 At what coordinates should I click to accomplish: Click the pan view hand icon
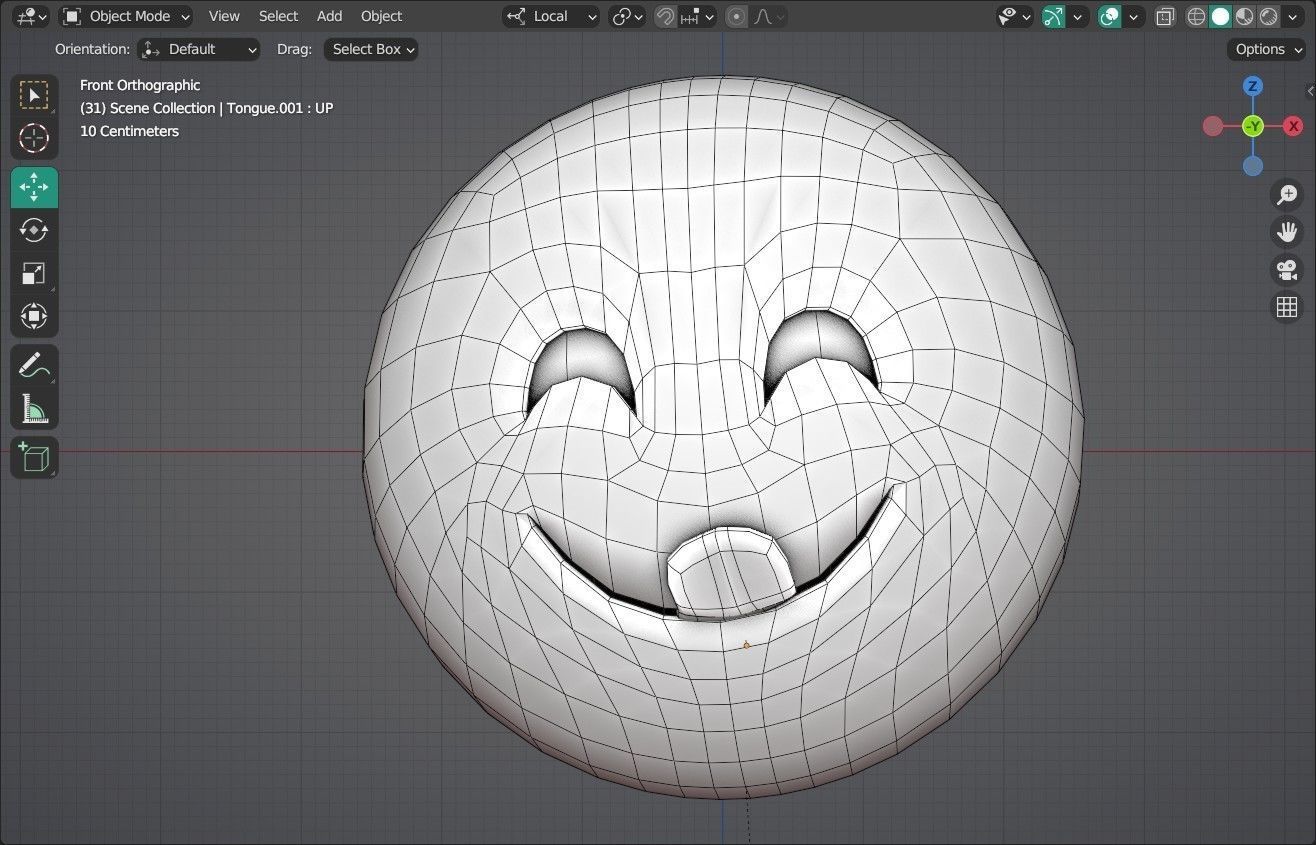[1287, 232]
